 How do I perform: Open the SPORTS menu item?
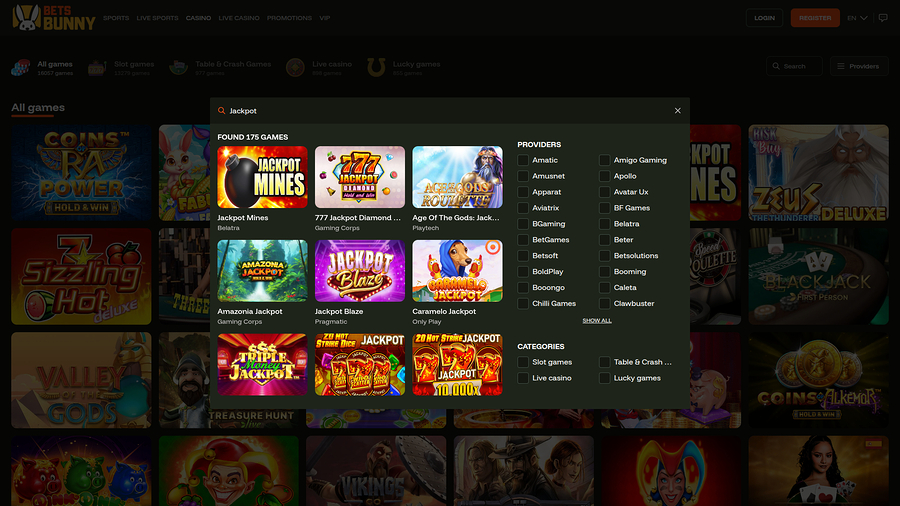[x=116, y=18]
